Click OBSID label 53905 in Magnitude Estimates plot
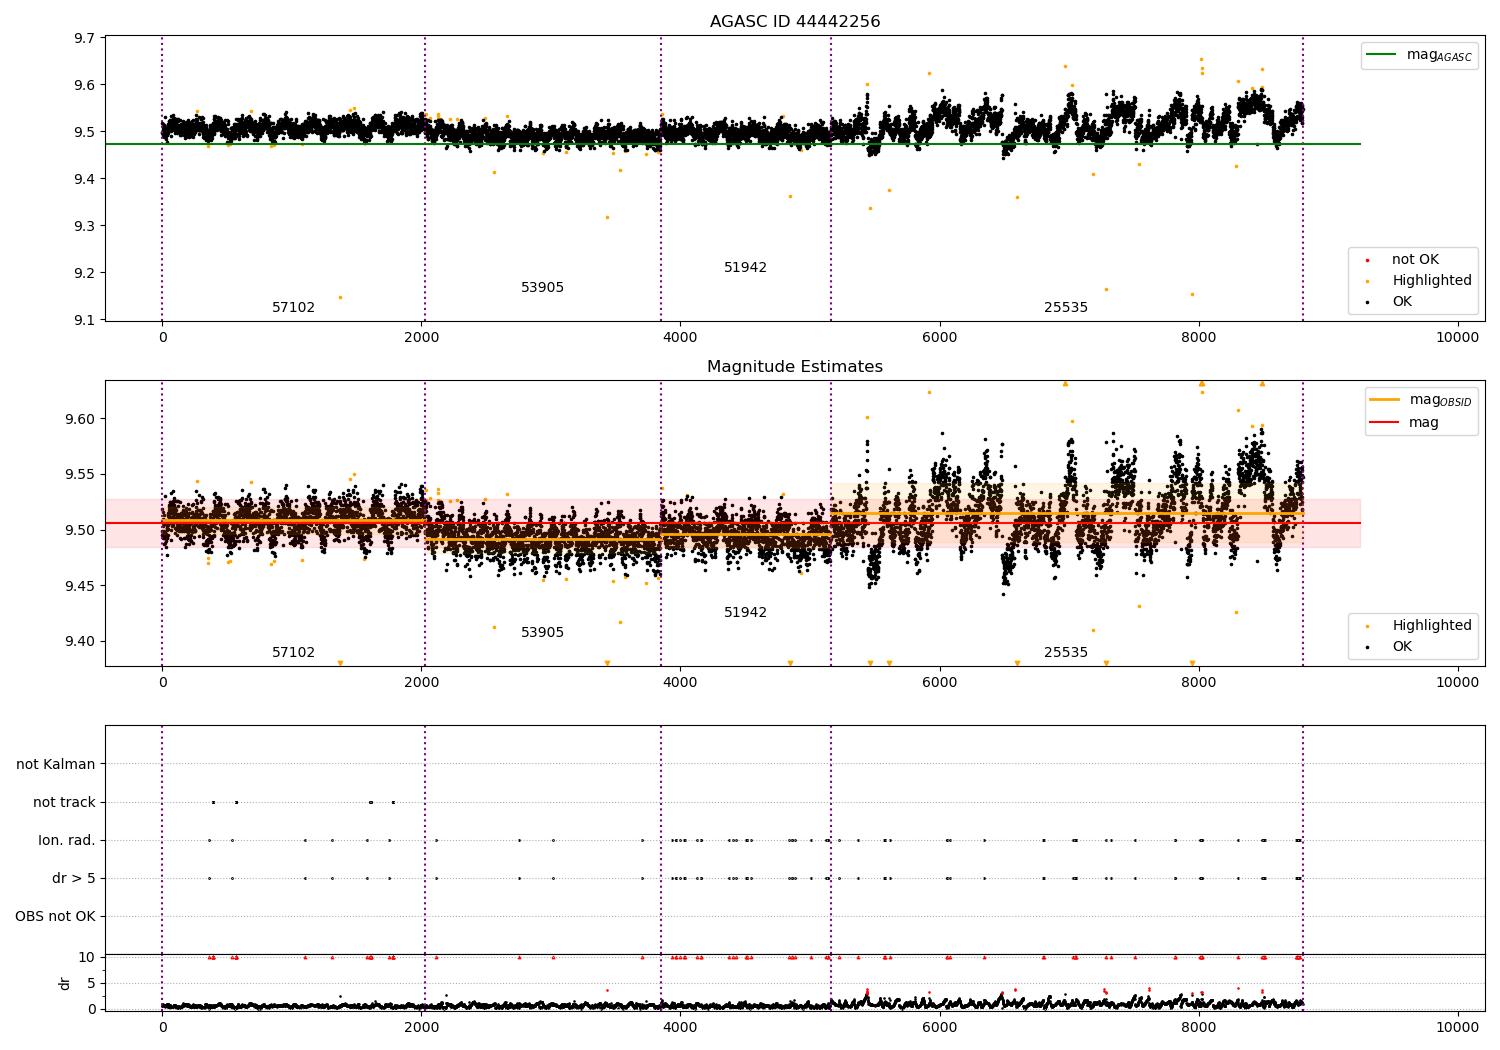1500x1050 pixels. [x=543, y=633]
